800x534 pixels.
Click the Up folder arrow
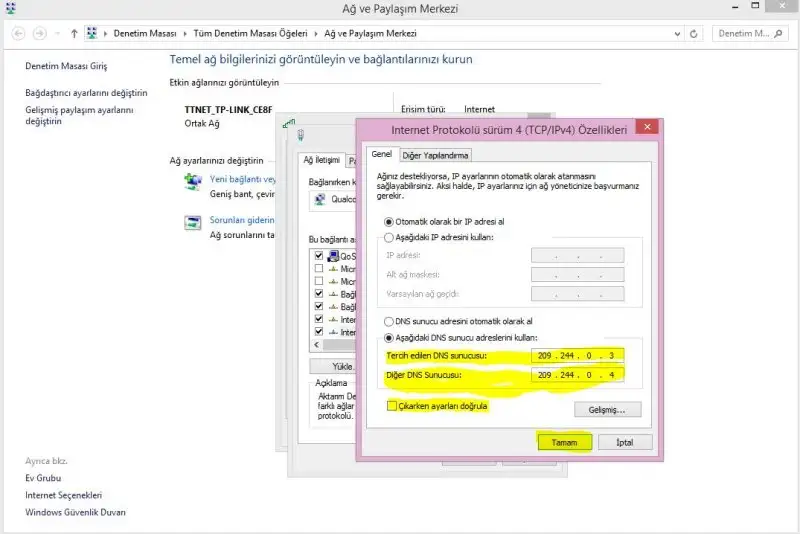(74, 33)
